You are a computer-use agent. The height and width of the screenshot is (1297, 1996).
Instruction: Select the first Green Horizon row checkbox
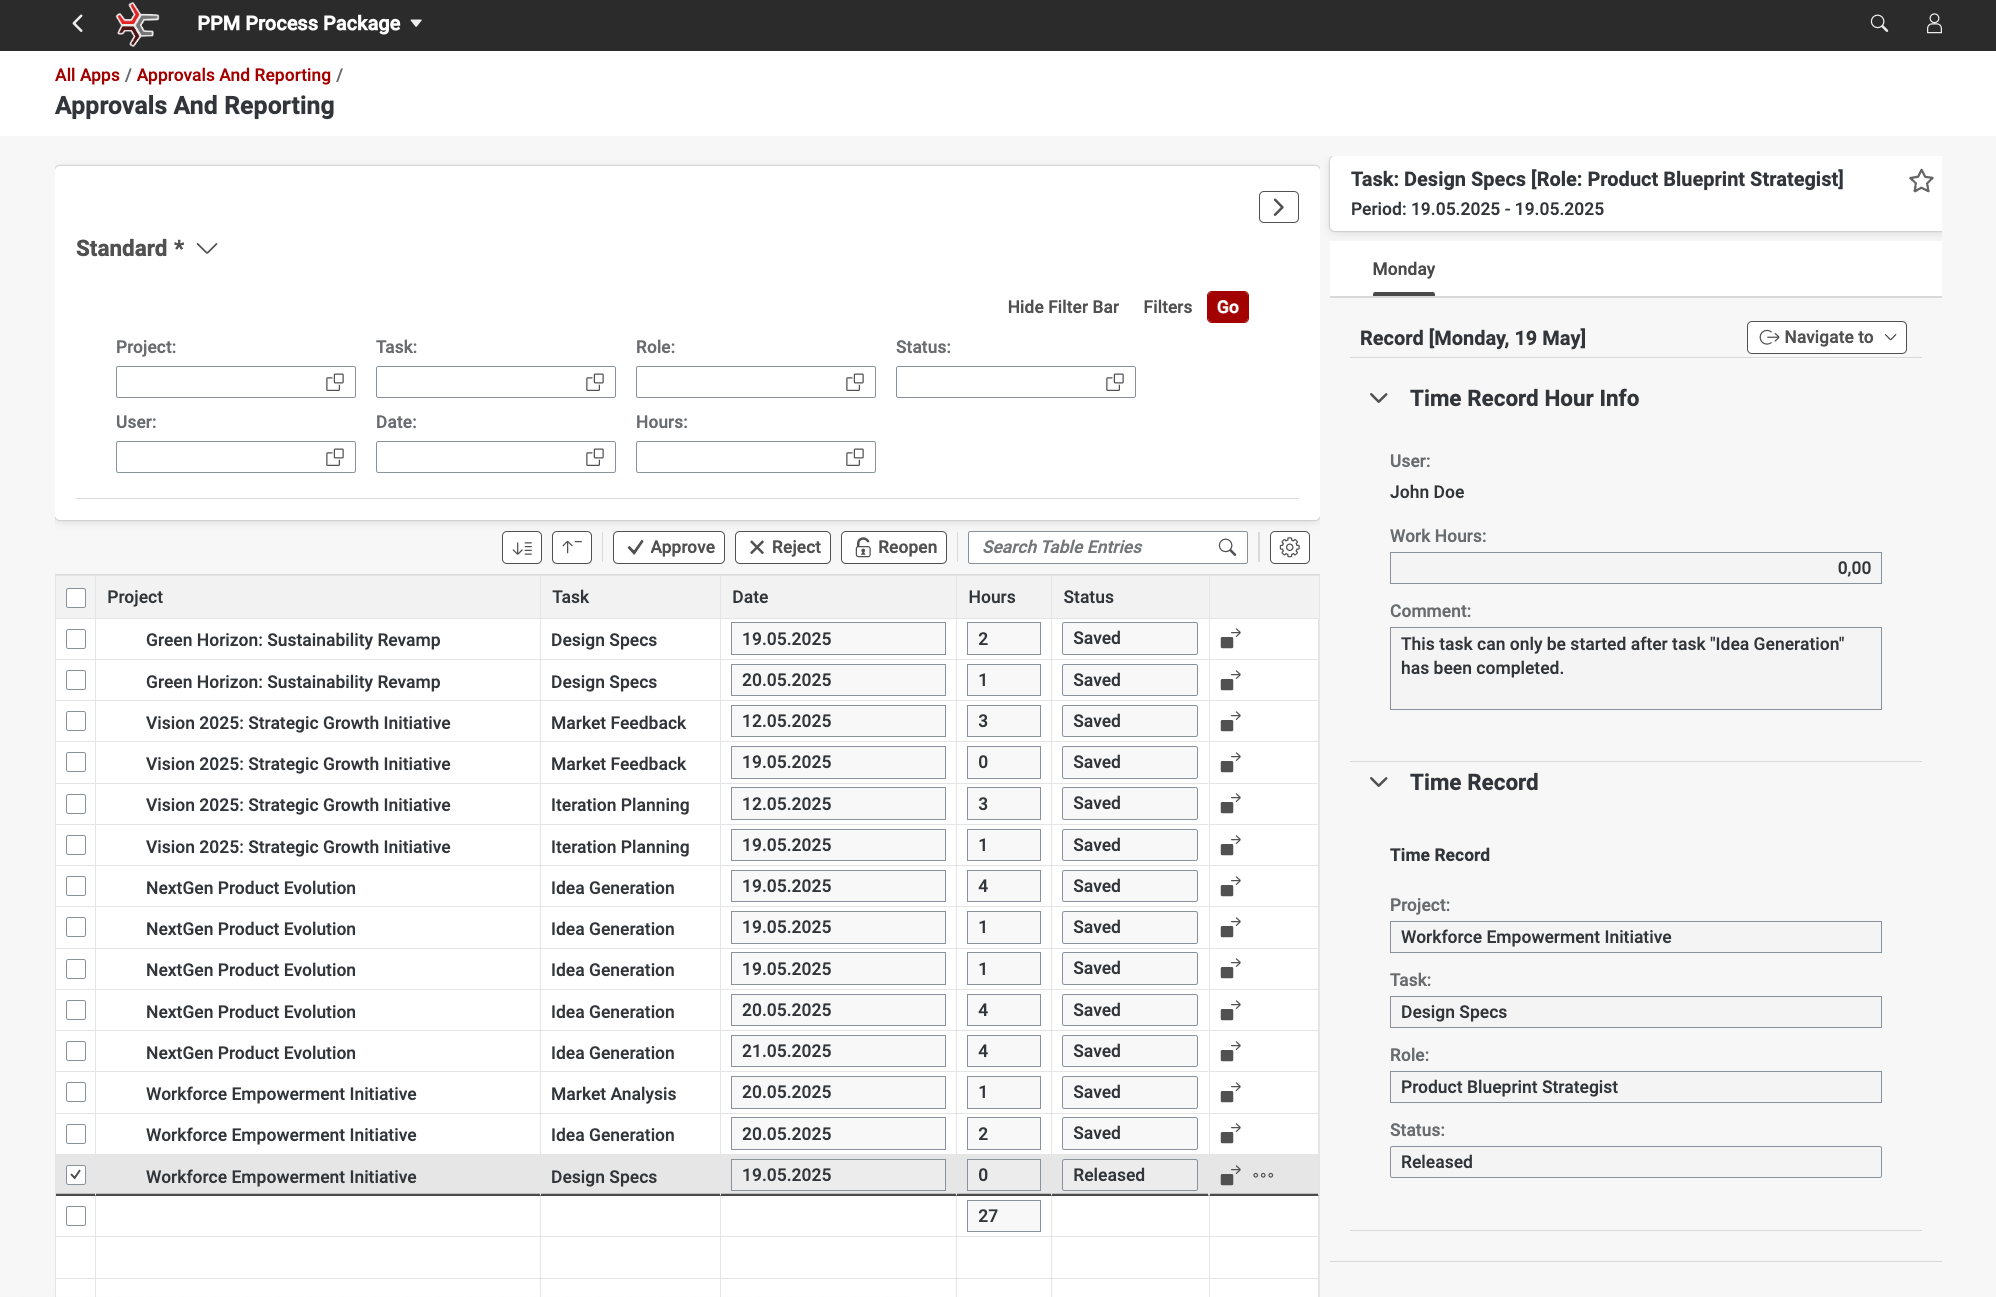click(x=76, y=639)
